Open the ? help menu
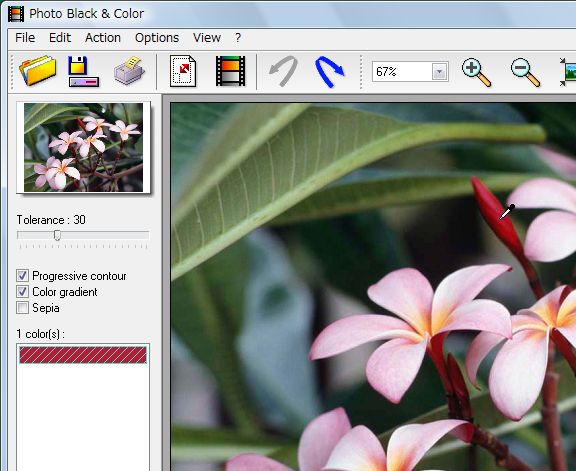Image resolution: width=576 pixels, height=471 pixels. pyautogui.click(x=238, y=38)
